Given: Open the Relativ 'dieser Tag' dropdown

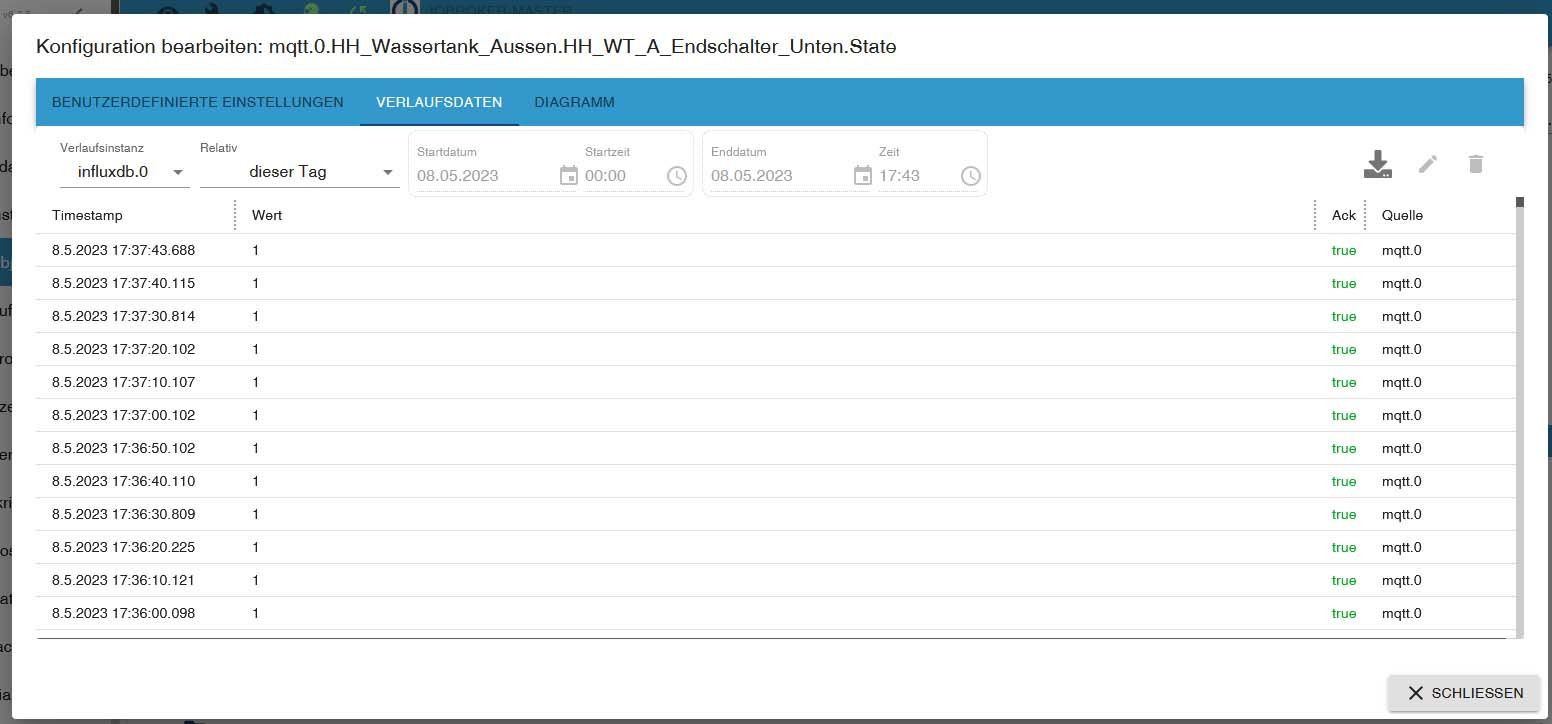Looking at the screenshot, I should pos(300,172).
